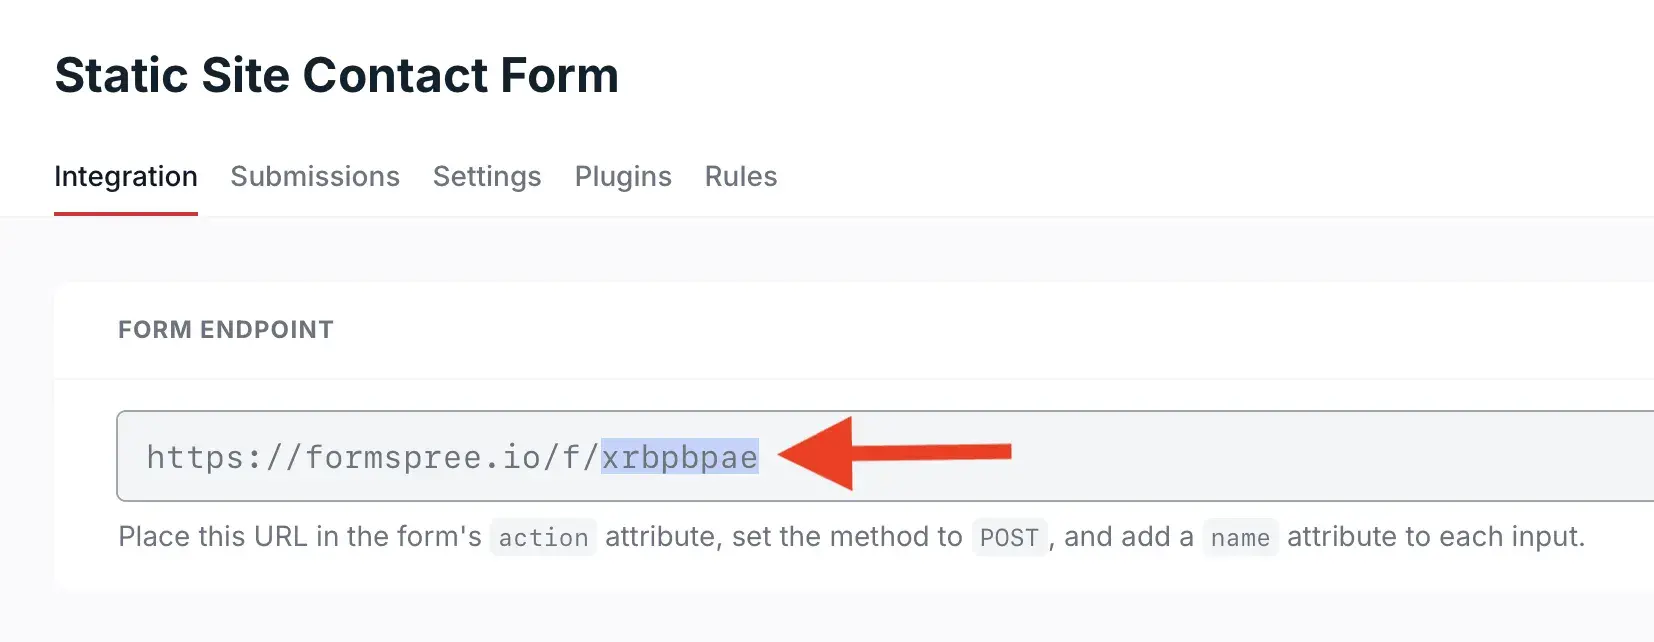Click the FORM ENDPOINT section header
This screenshot has width=1654, height=642.
click(225, 330)
